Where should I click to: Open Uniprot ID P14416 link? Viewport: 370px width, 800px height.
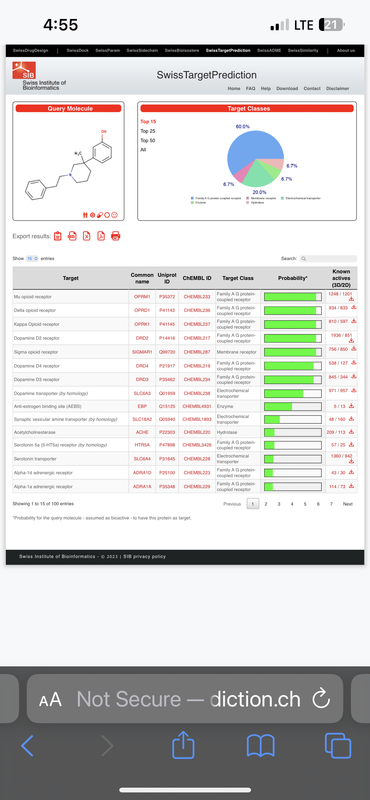(x=167, y=338)
